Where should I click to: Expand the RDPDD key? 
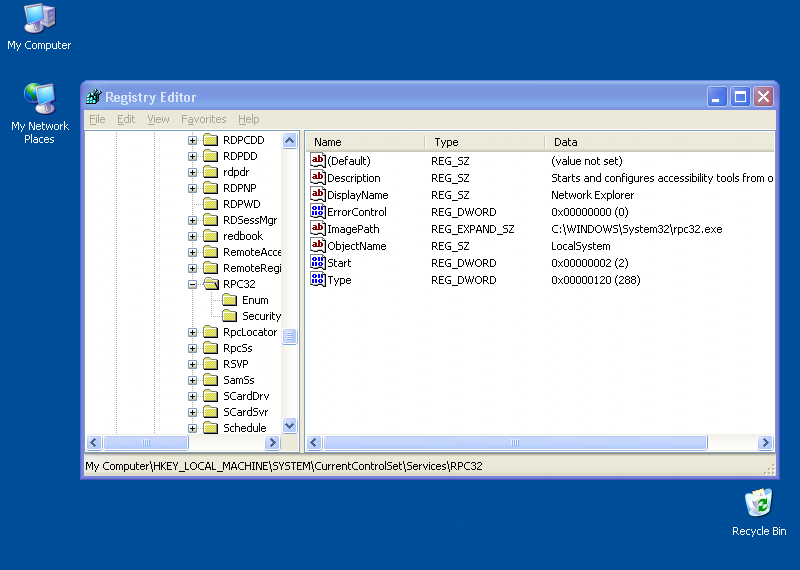click(192, 156)
